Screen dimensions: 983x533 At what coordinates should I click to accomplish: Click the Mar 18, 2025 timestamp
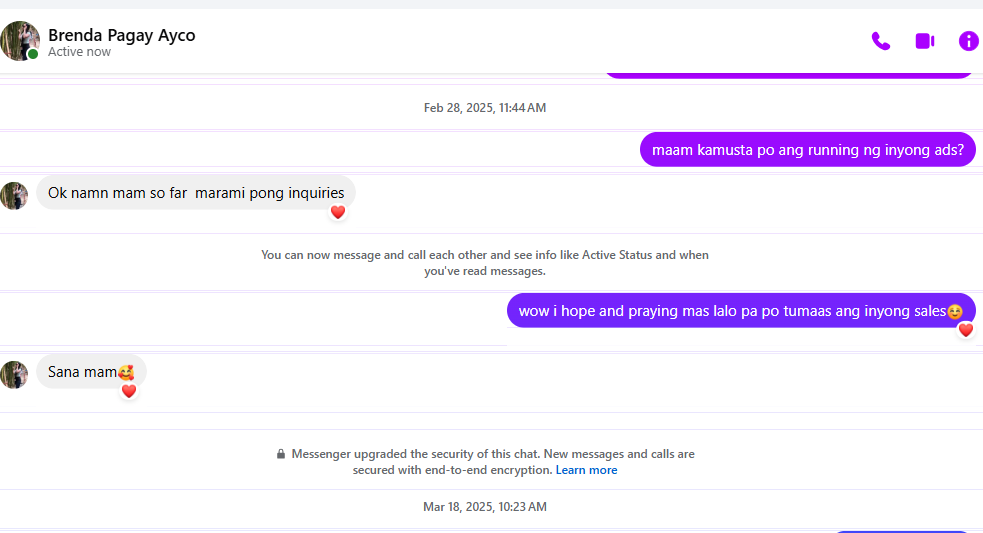[484, 507]
